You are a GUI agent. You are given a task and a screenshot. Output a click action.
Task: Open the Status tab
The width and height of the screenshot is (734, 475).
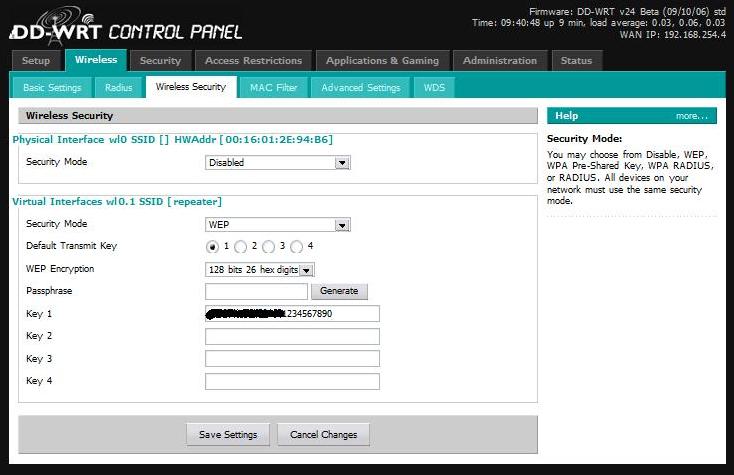pyautogui.click(x=576, y=60)
